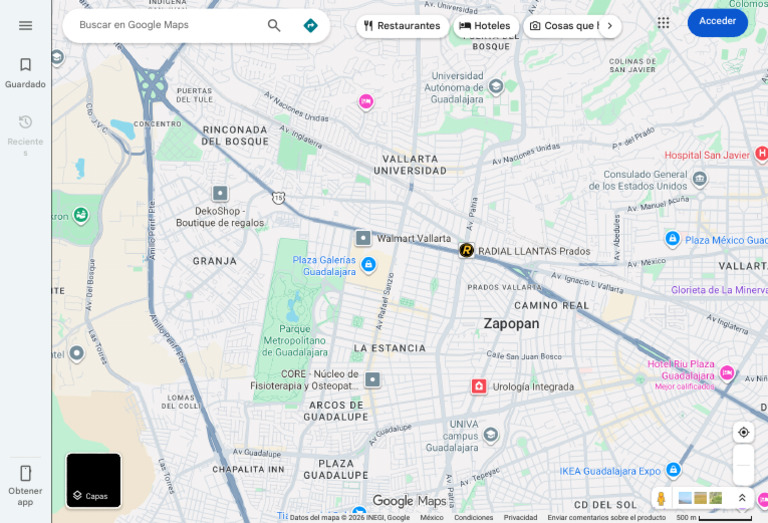Filter by Restaurantes chip
The height and width of the screenshot is (523, 768).
click(x=403, y=26)
